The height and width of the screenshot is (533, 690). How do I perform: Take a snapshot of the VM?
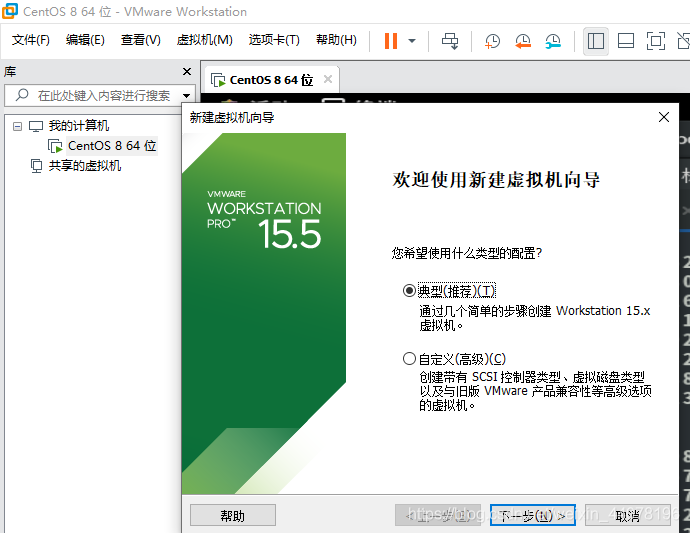coord(492,41)
